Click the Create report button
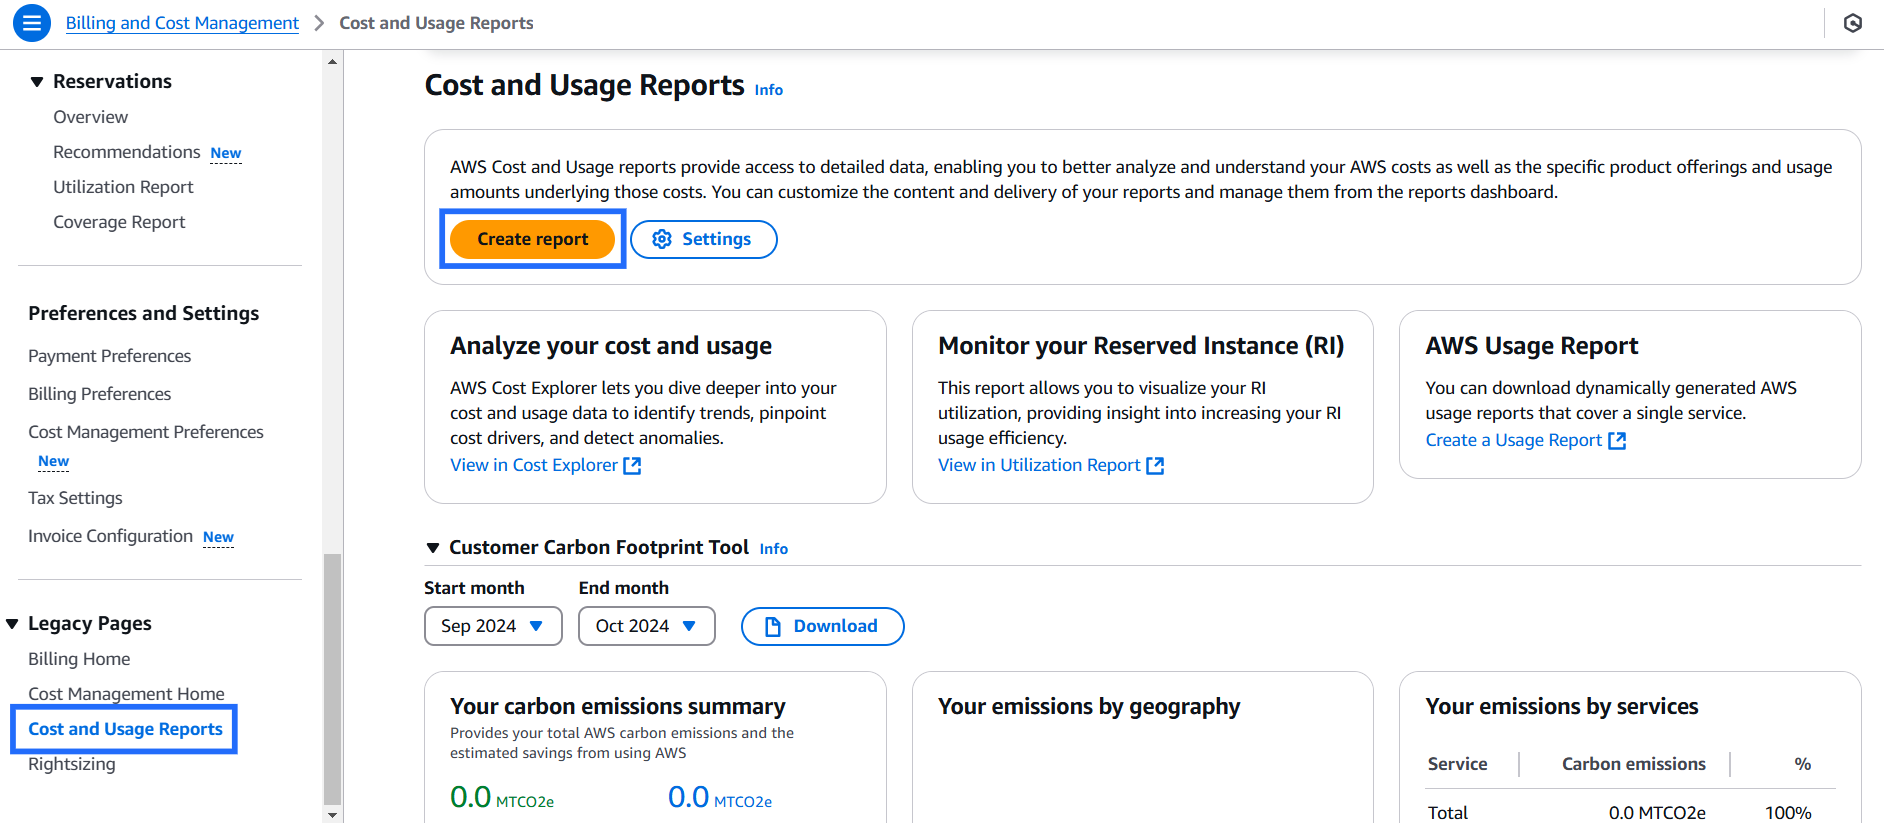1884x823 pixels. pyautogui.click(x=532, y=239)
